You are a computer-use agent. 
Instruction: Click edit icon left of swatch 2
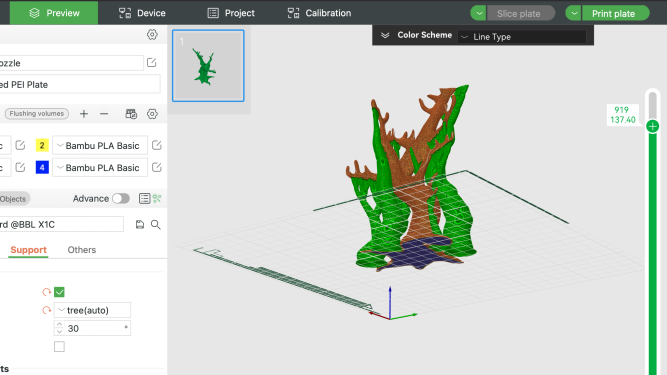pyautogui.click(x=20, y=145)
